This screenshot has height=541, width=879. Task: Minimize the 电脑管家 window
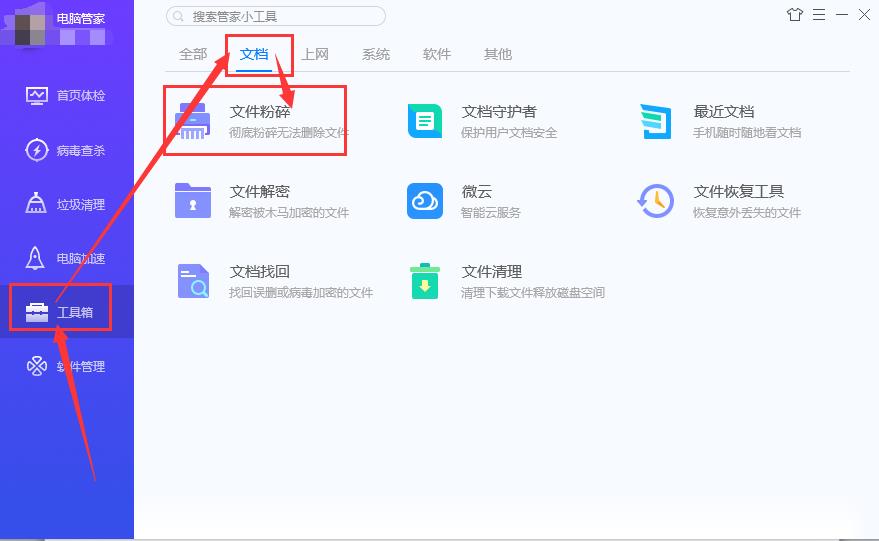[842, 15]
